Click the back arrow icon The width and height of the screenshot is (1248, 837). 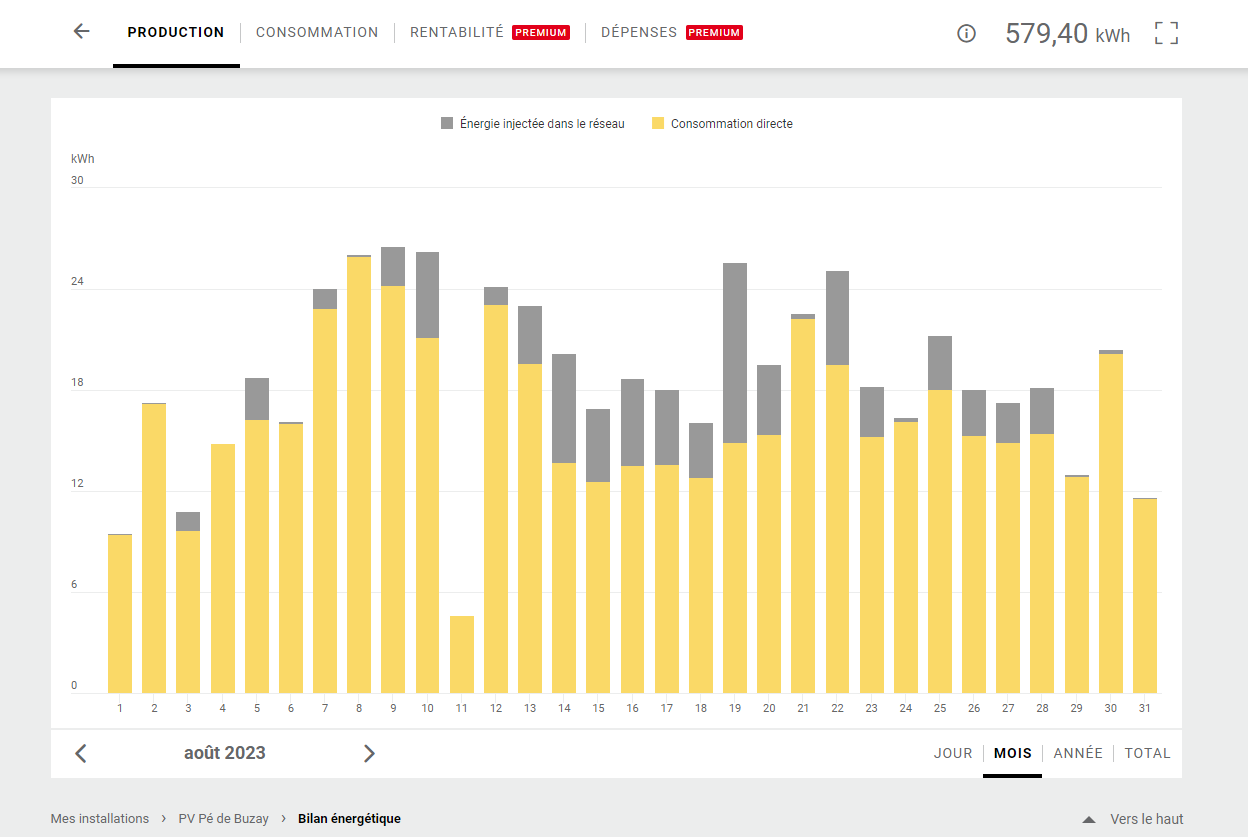coord(82,32)
